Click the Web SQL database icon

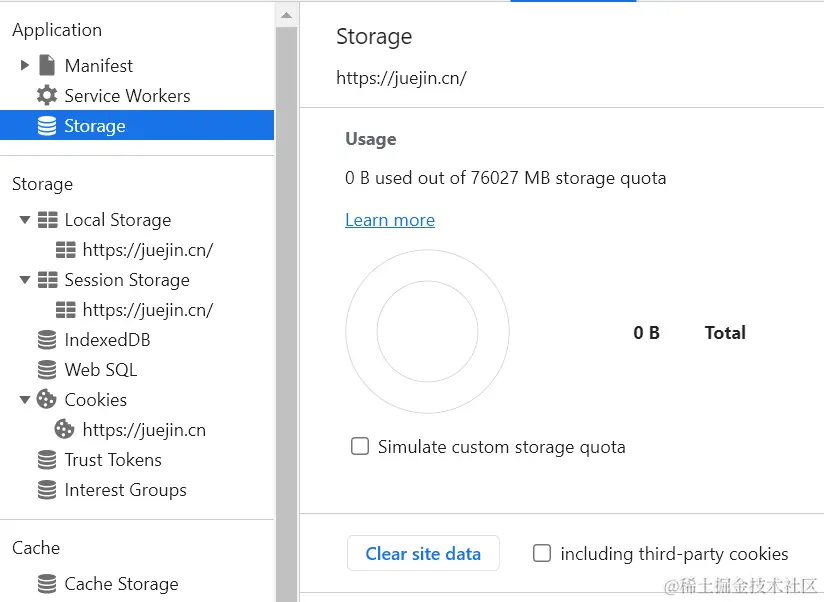(47, 370)
